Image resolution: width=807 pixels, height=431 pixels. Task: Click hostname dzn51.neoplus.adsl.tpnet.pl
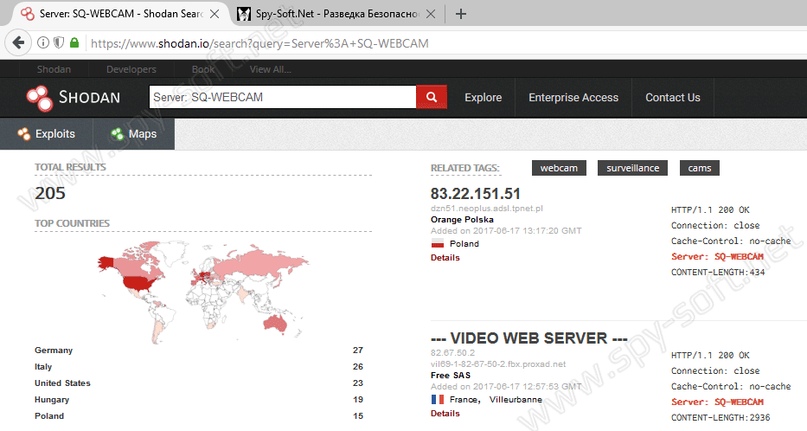[487, 209]
